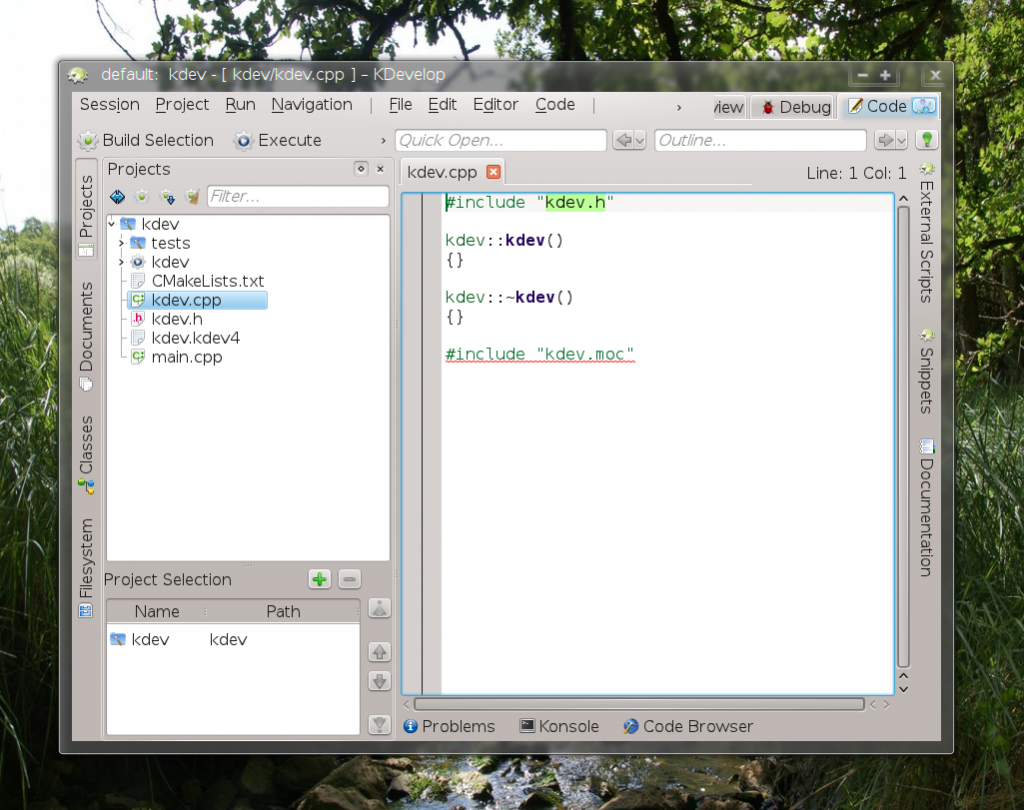Open the Navigation menu

[312, 105]
